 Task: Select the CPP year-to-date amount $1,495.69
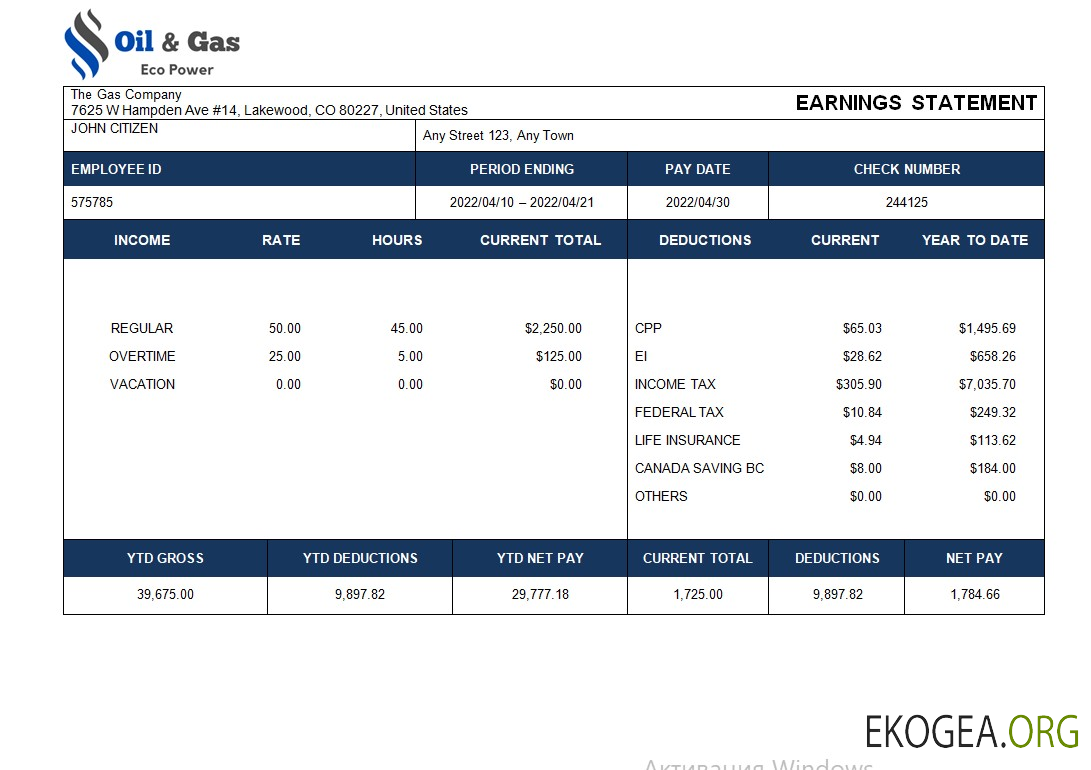pyautogui.click(x=986, y=328)
